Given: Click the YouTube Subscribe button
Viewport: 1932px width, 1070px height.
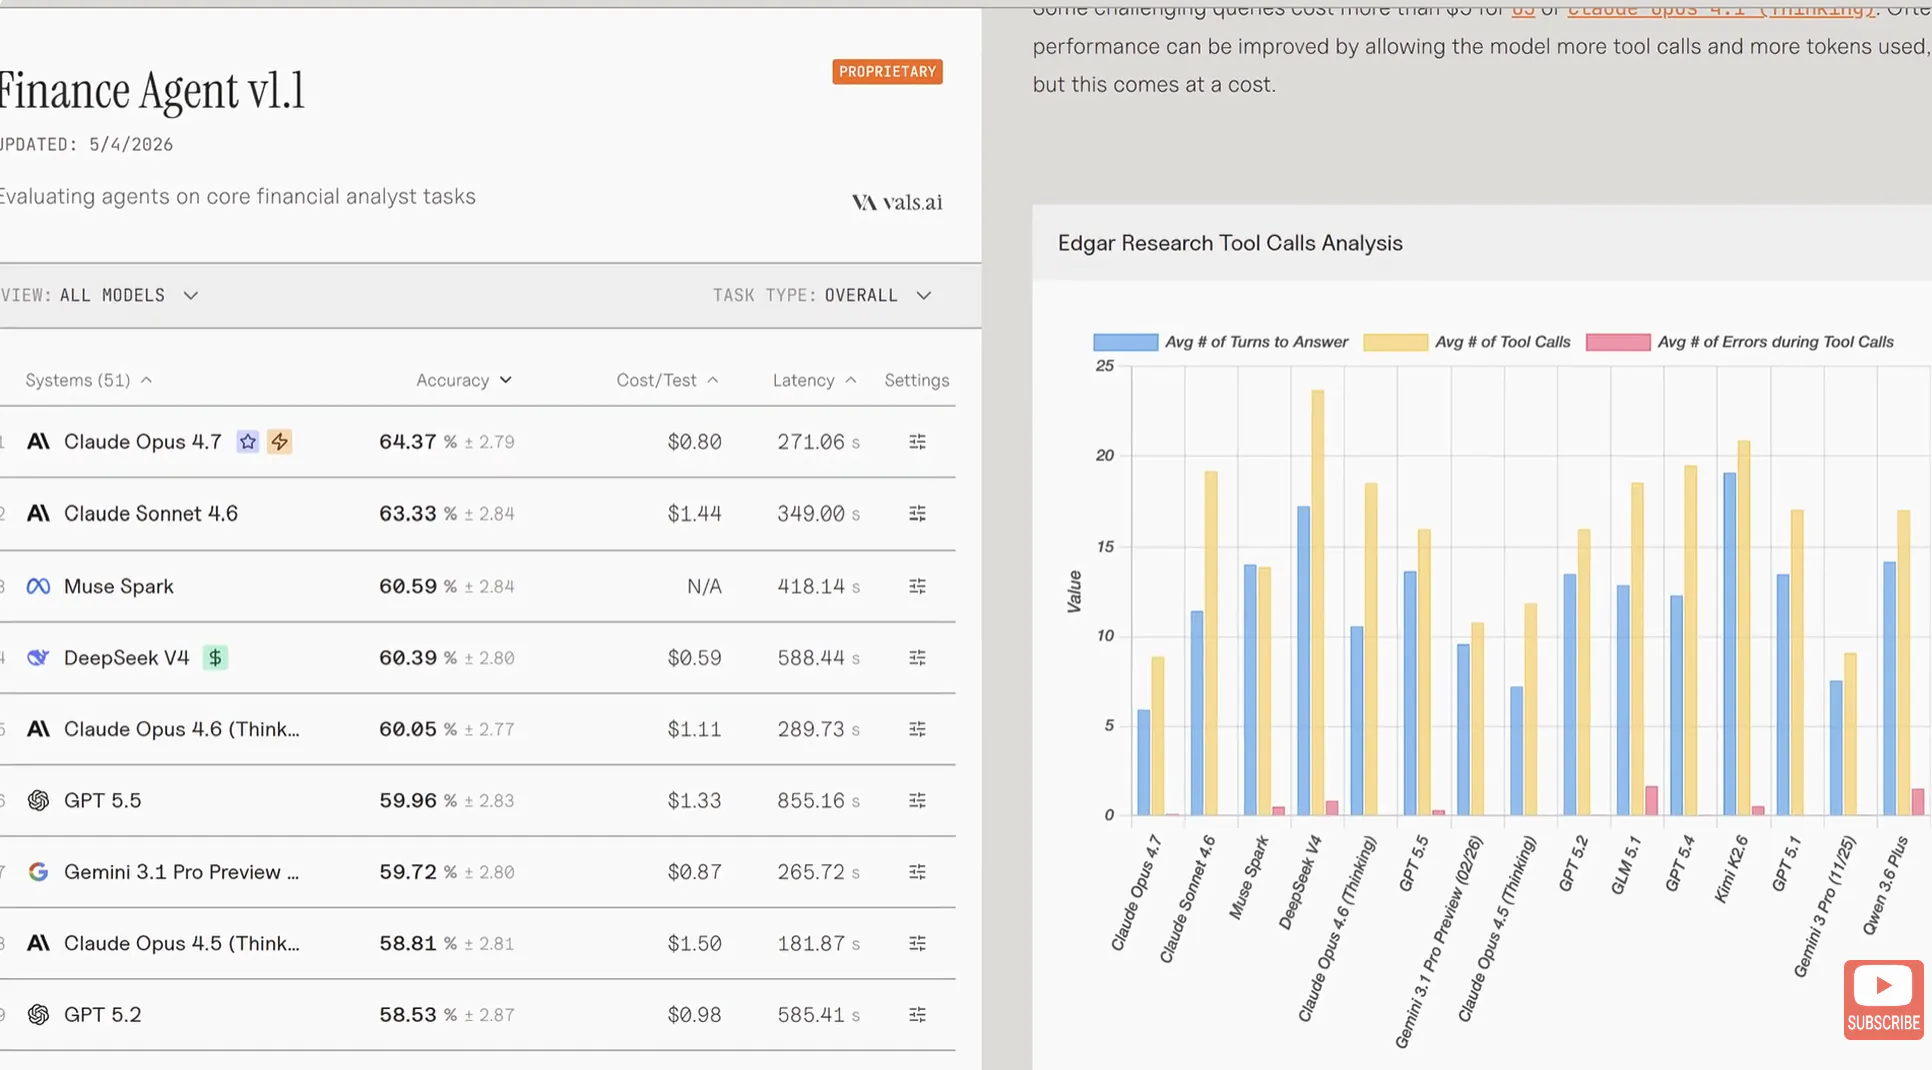Looking at the screenshot, I should click(x=1883, y=1000).
